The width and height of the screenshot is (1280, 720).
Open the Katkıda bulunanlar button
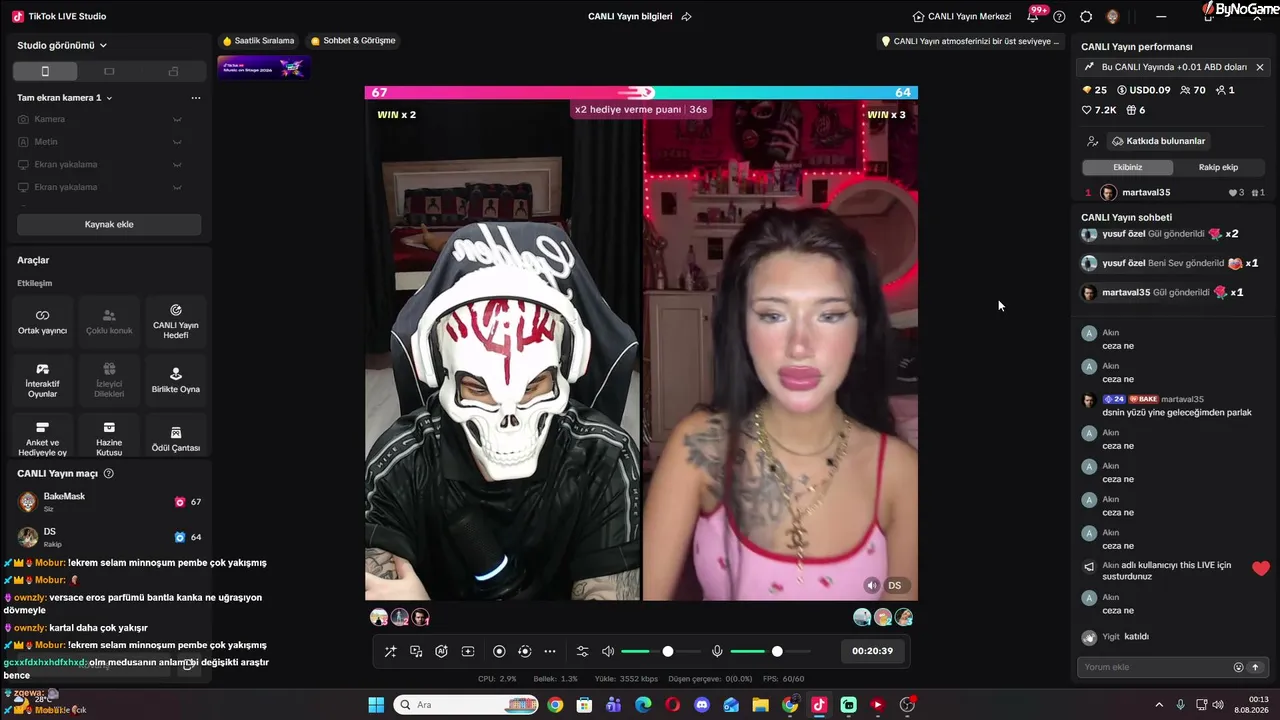pos(1159,141)
